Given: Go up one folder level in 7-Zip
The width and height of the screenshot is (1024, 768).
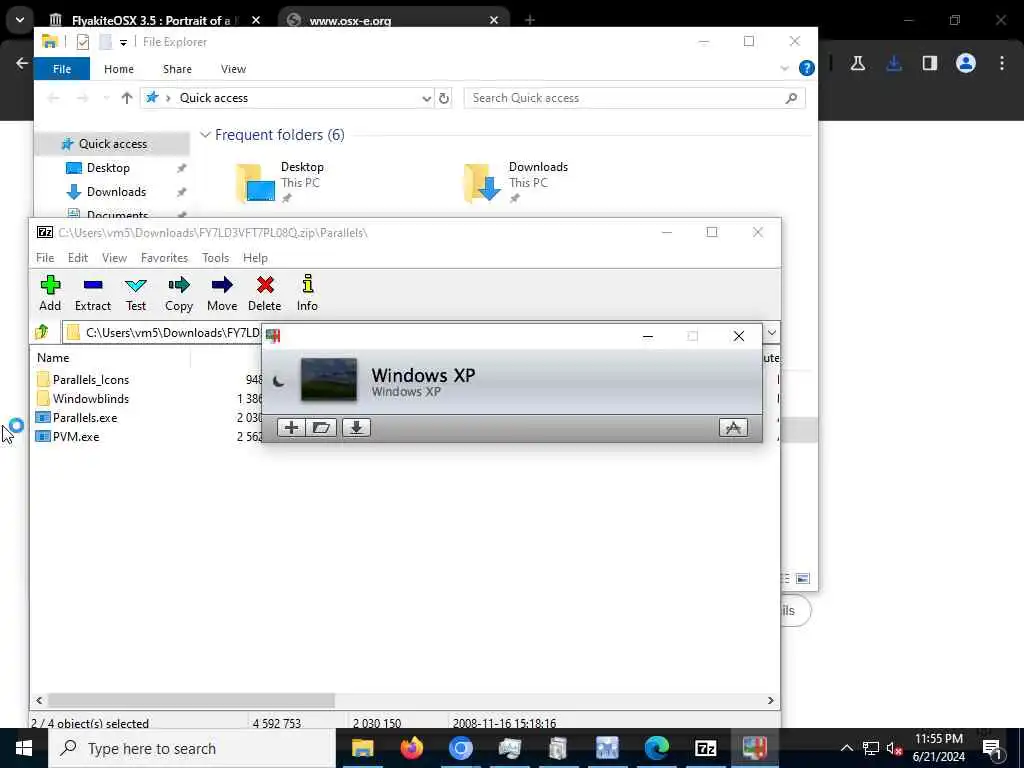Looking at the screenshot, I should [x=42, y=332].
